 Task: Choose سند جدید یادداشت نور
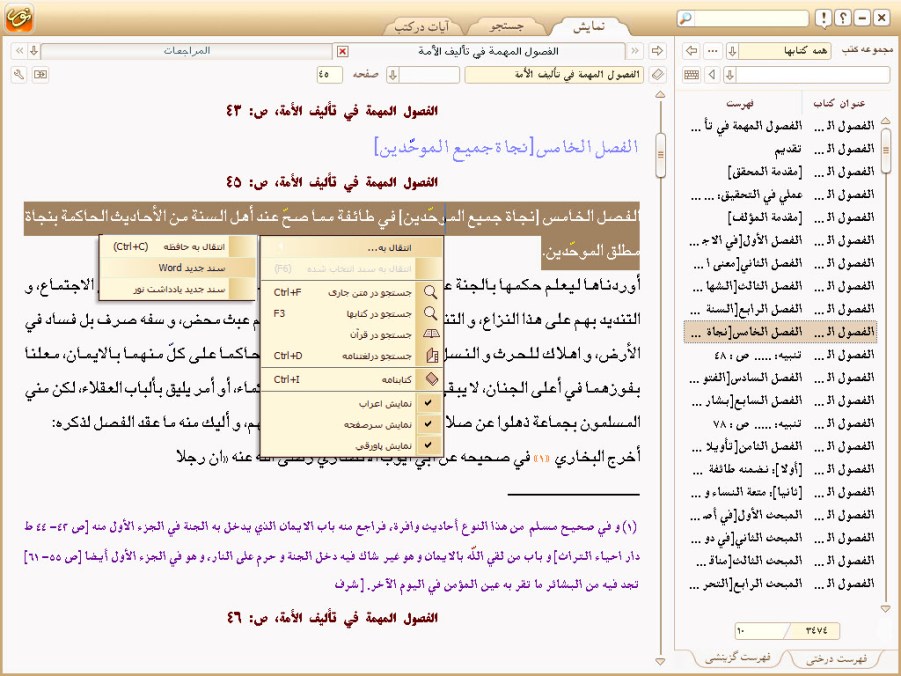[178, 289]
